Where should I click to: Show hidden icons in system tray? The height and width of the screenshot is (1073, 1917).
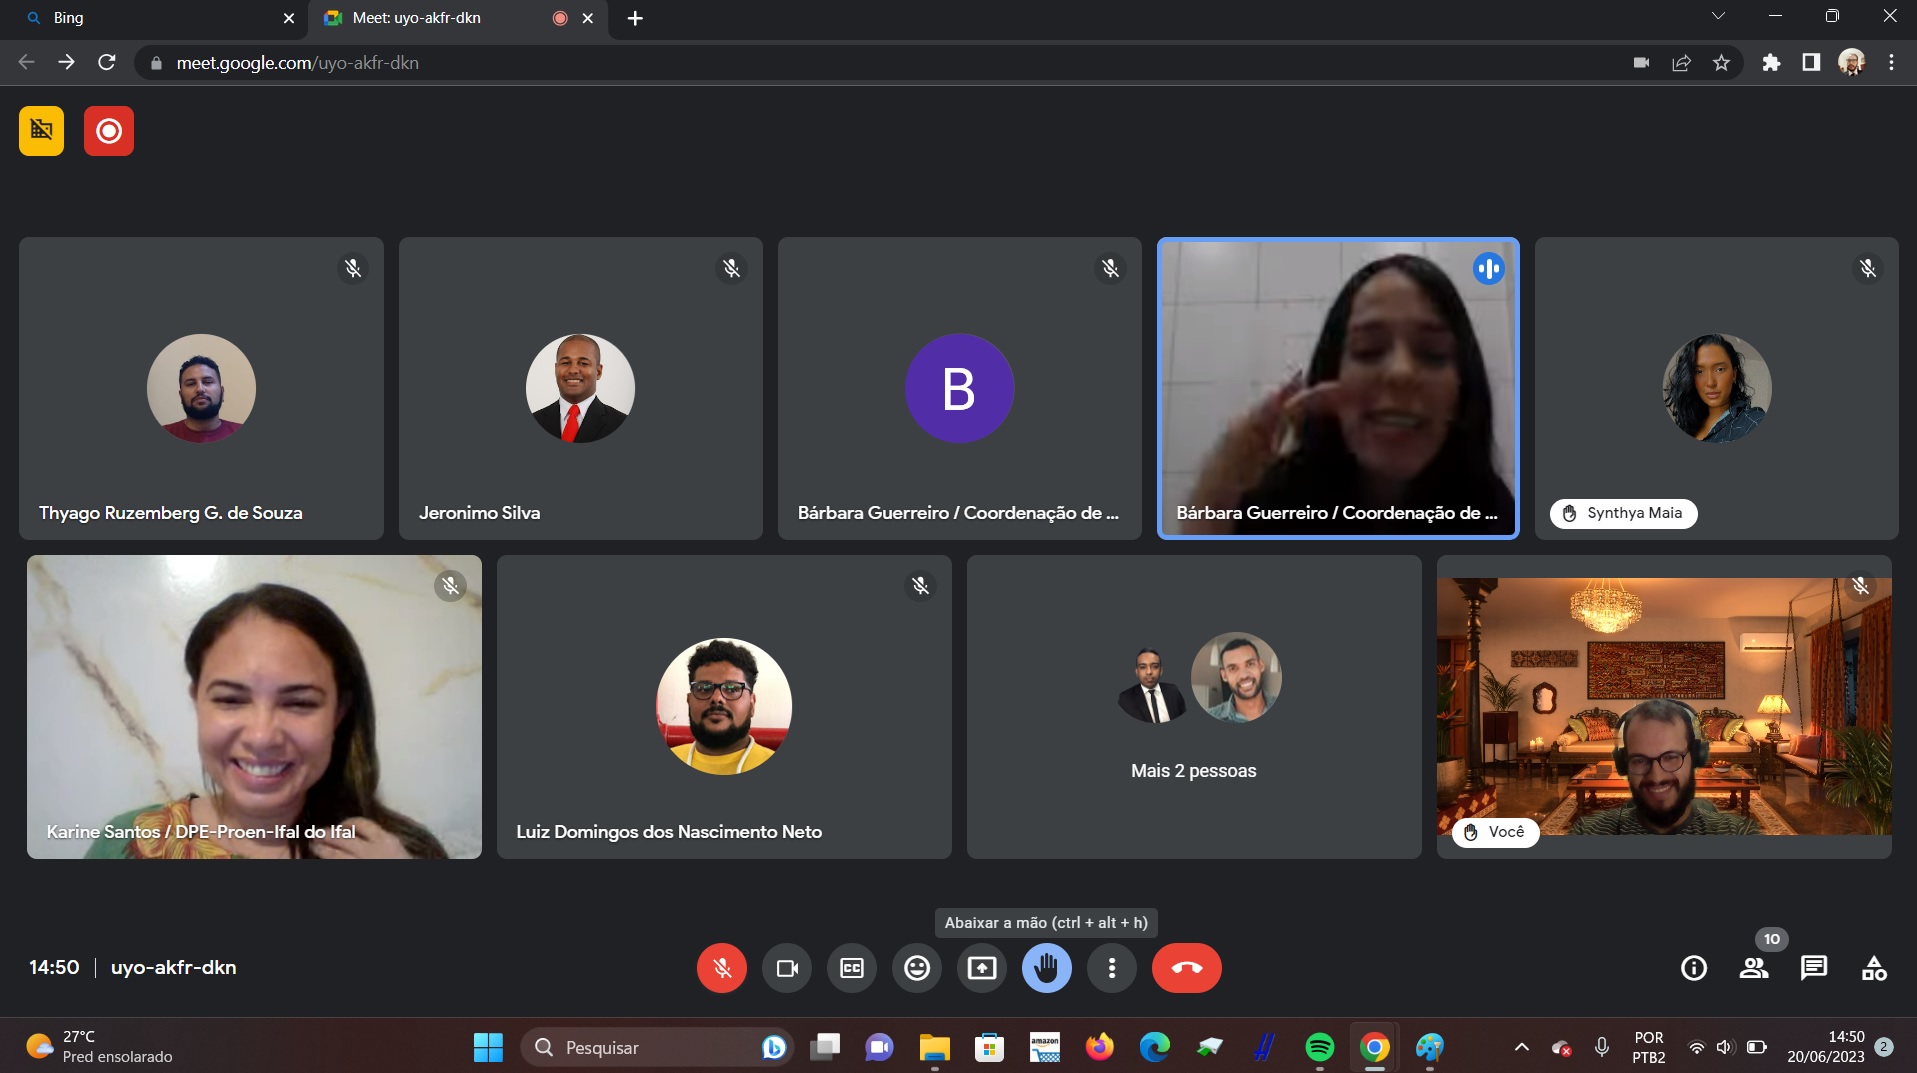(x=1521, y=1047)
